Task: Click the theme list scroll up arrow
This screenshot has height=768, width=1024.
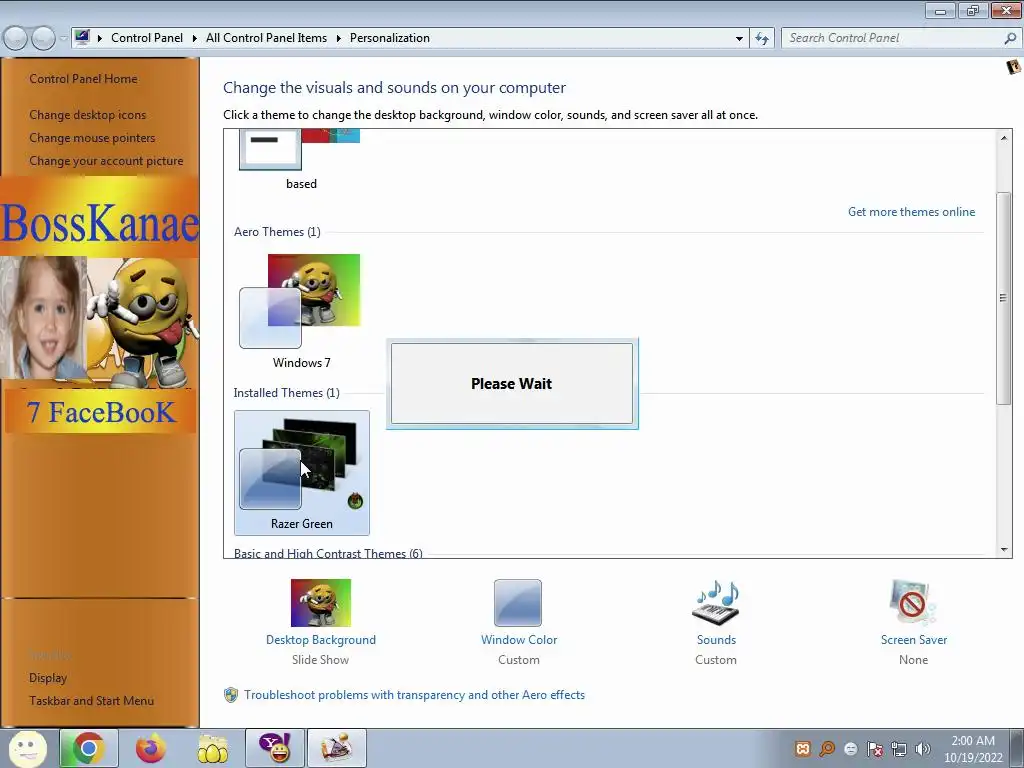Action: [x=1004, y=138]
